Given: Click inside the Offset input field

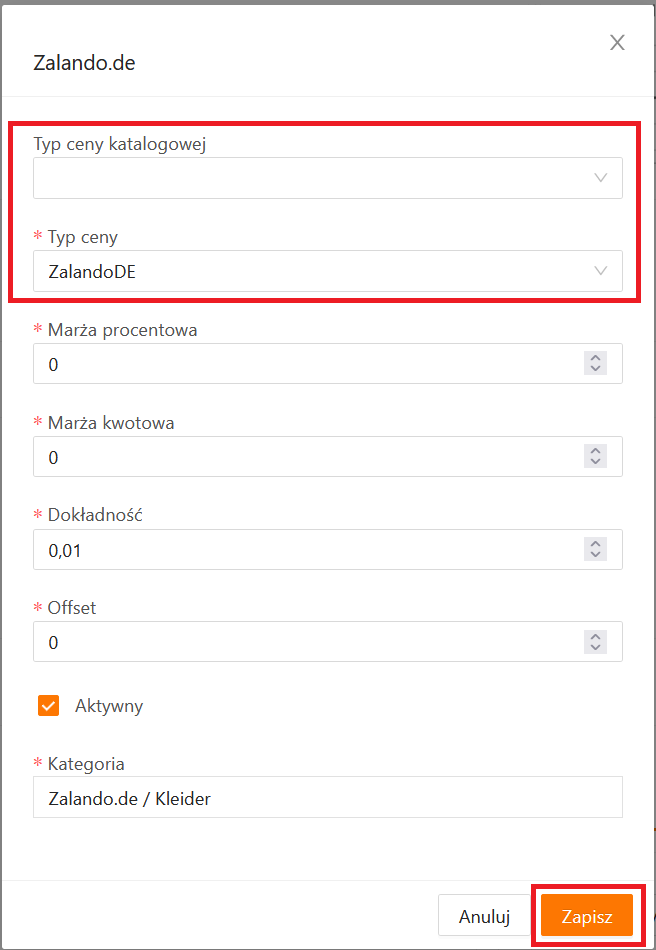Looking at the screenshot, I should click(300, 642).
